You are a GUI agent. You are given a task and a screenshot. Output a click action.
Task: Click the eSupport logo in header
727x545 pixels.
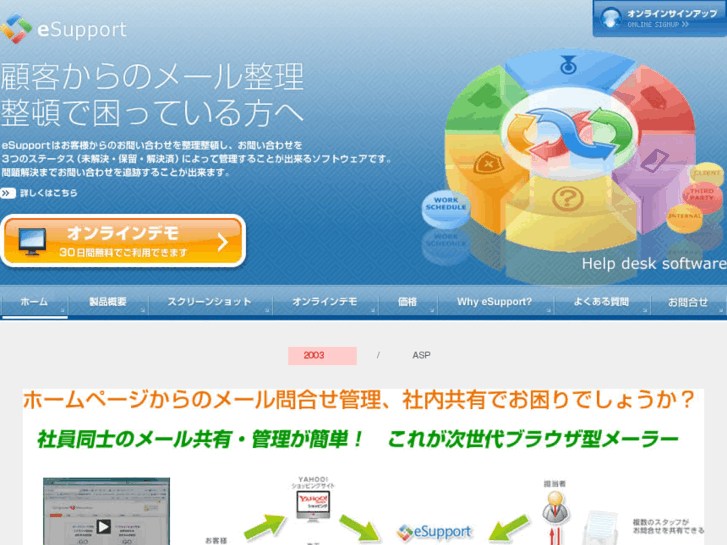click(64, 29)
